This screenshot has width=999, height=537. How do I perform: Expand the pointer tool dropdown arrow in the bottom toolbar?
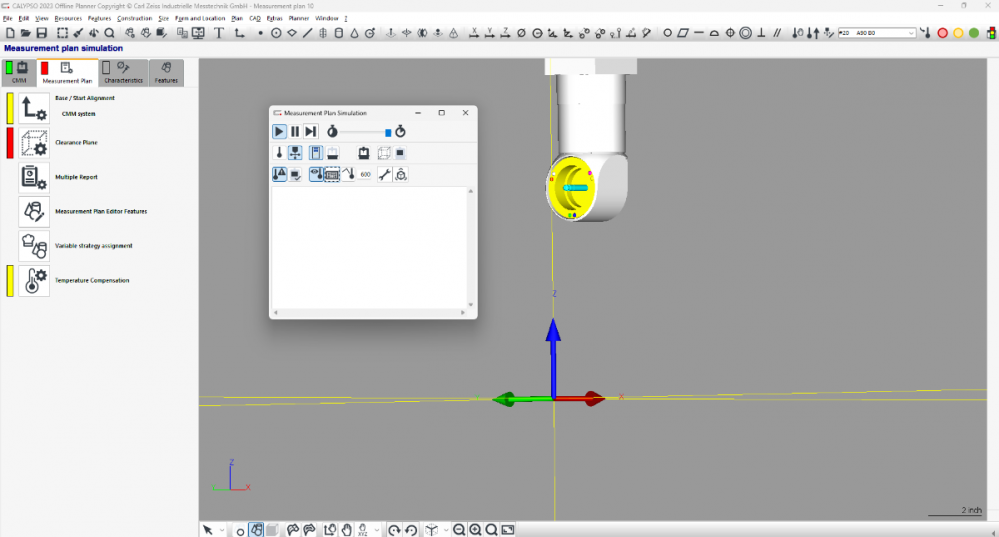pyautogui.click(x=222, y=530)
